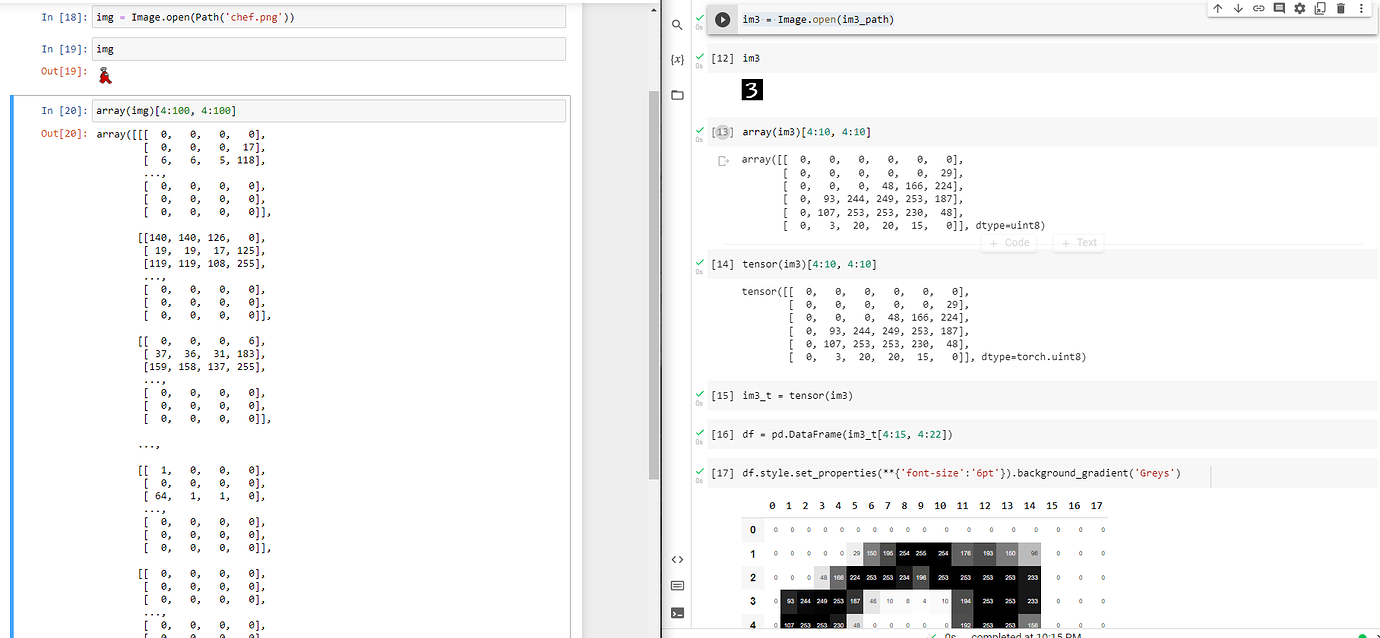This screenshot has width=1380, height=638.
Task: Click the small '3' digit image output
Action: coord(752,90)
